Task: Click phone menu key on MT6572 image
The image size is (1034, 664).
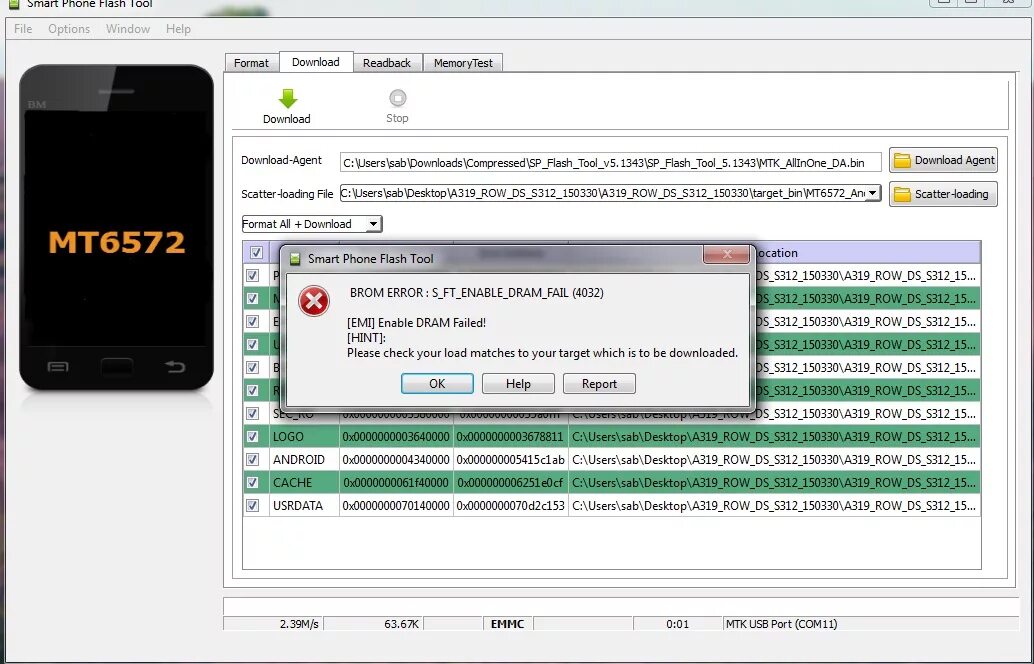Action: click(58, 367)
